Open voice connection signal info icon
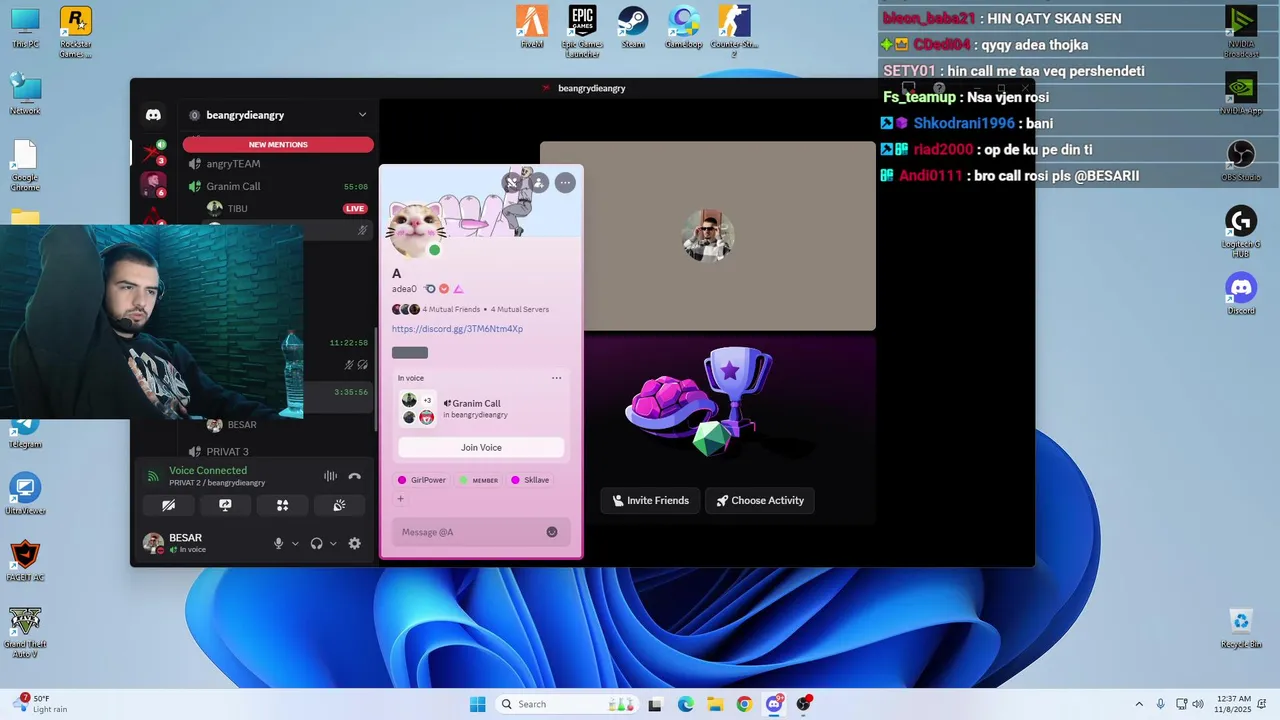Image resolution: width=1280 pixels, height=720 pixels. tap(153, 476)
